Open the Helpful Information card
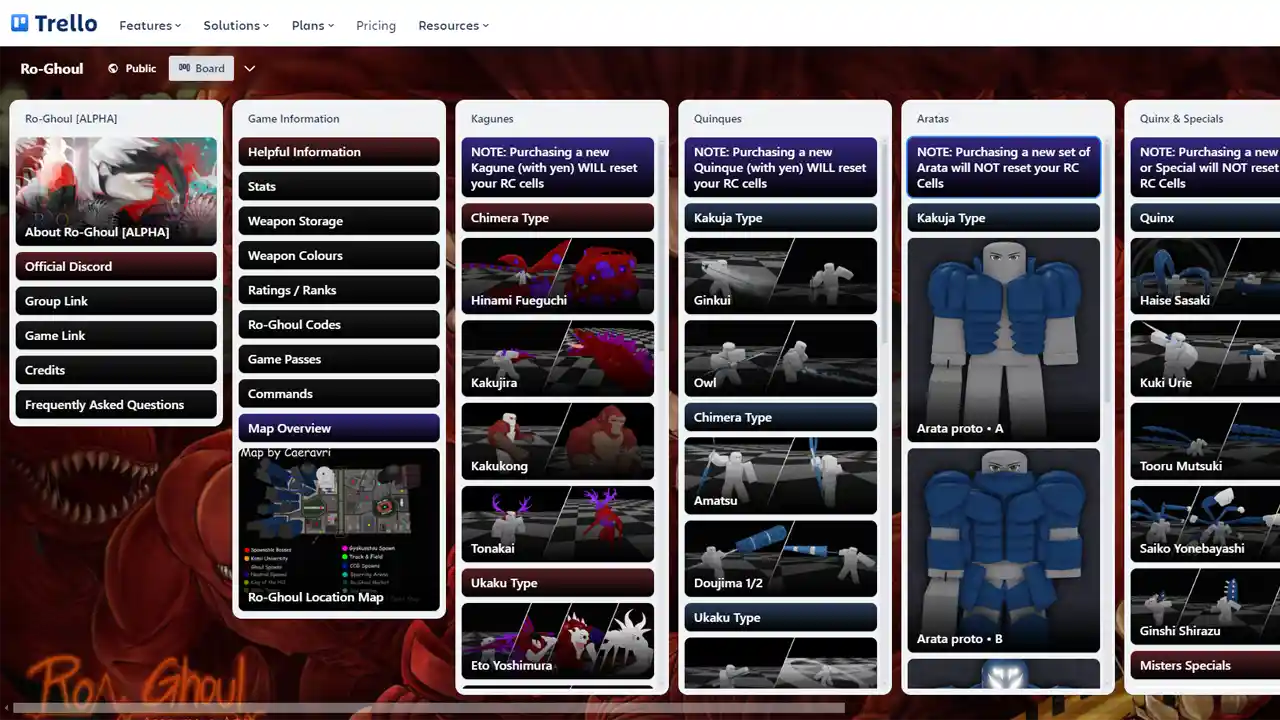This screenshot has height=720, width=1280. click(x=339, y=152)
